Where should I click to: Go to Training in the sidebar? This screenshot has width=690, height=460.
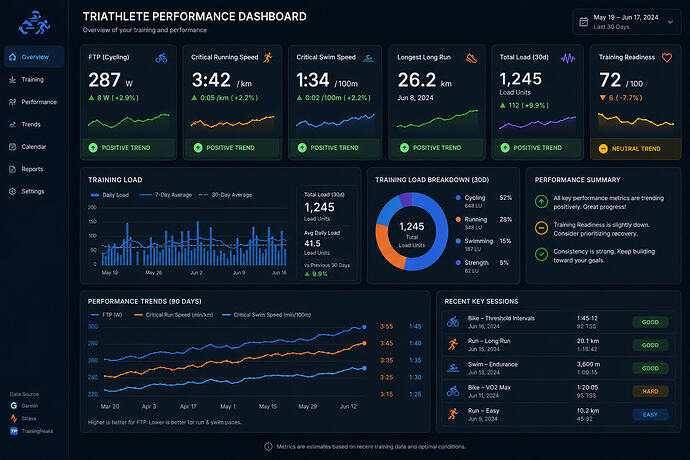[x=34, y=80]
